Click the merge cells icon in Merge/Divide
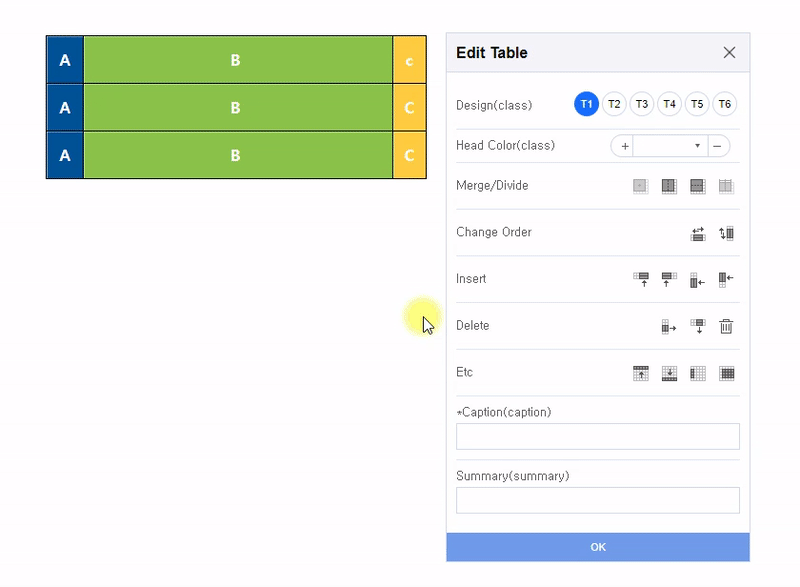This screenshot has width=800, height=587. tap(640, 186)
